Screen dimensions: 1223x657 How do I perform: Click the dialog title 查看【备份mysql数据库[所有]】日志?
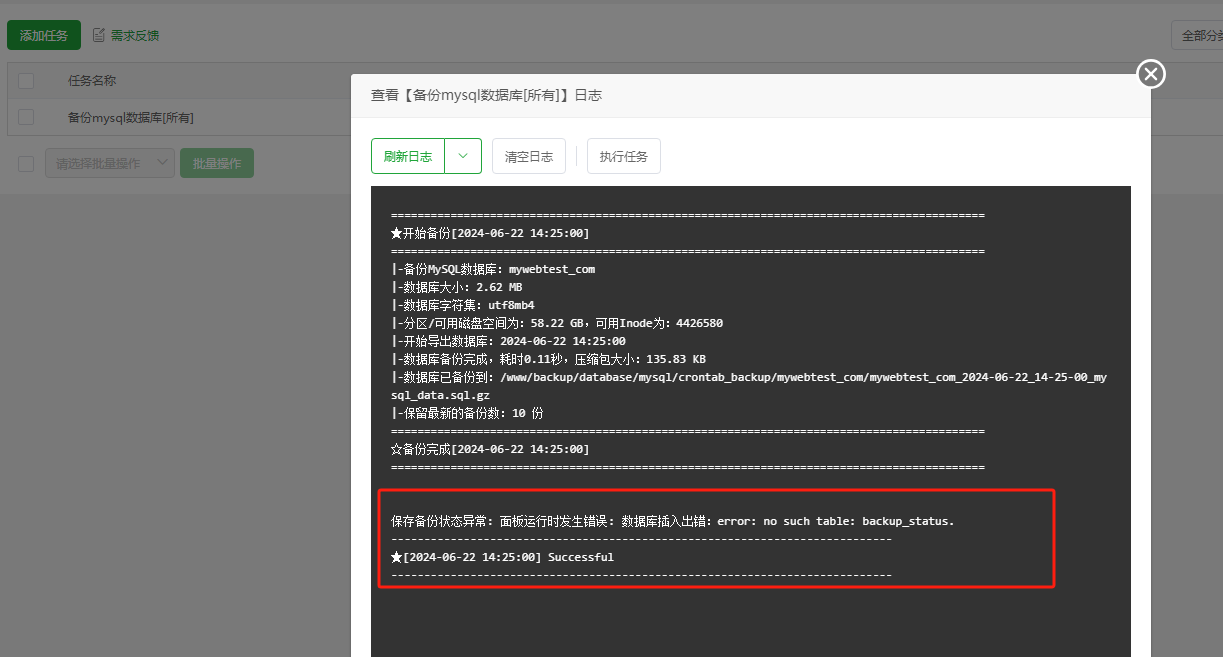pos(486,95)
